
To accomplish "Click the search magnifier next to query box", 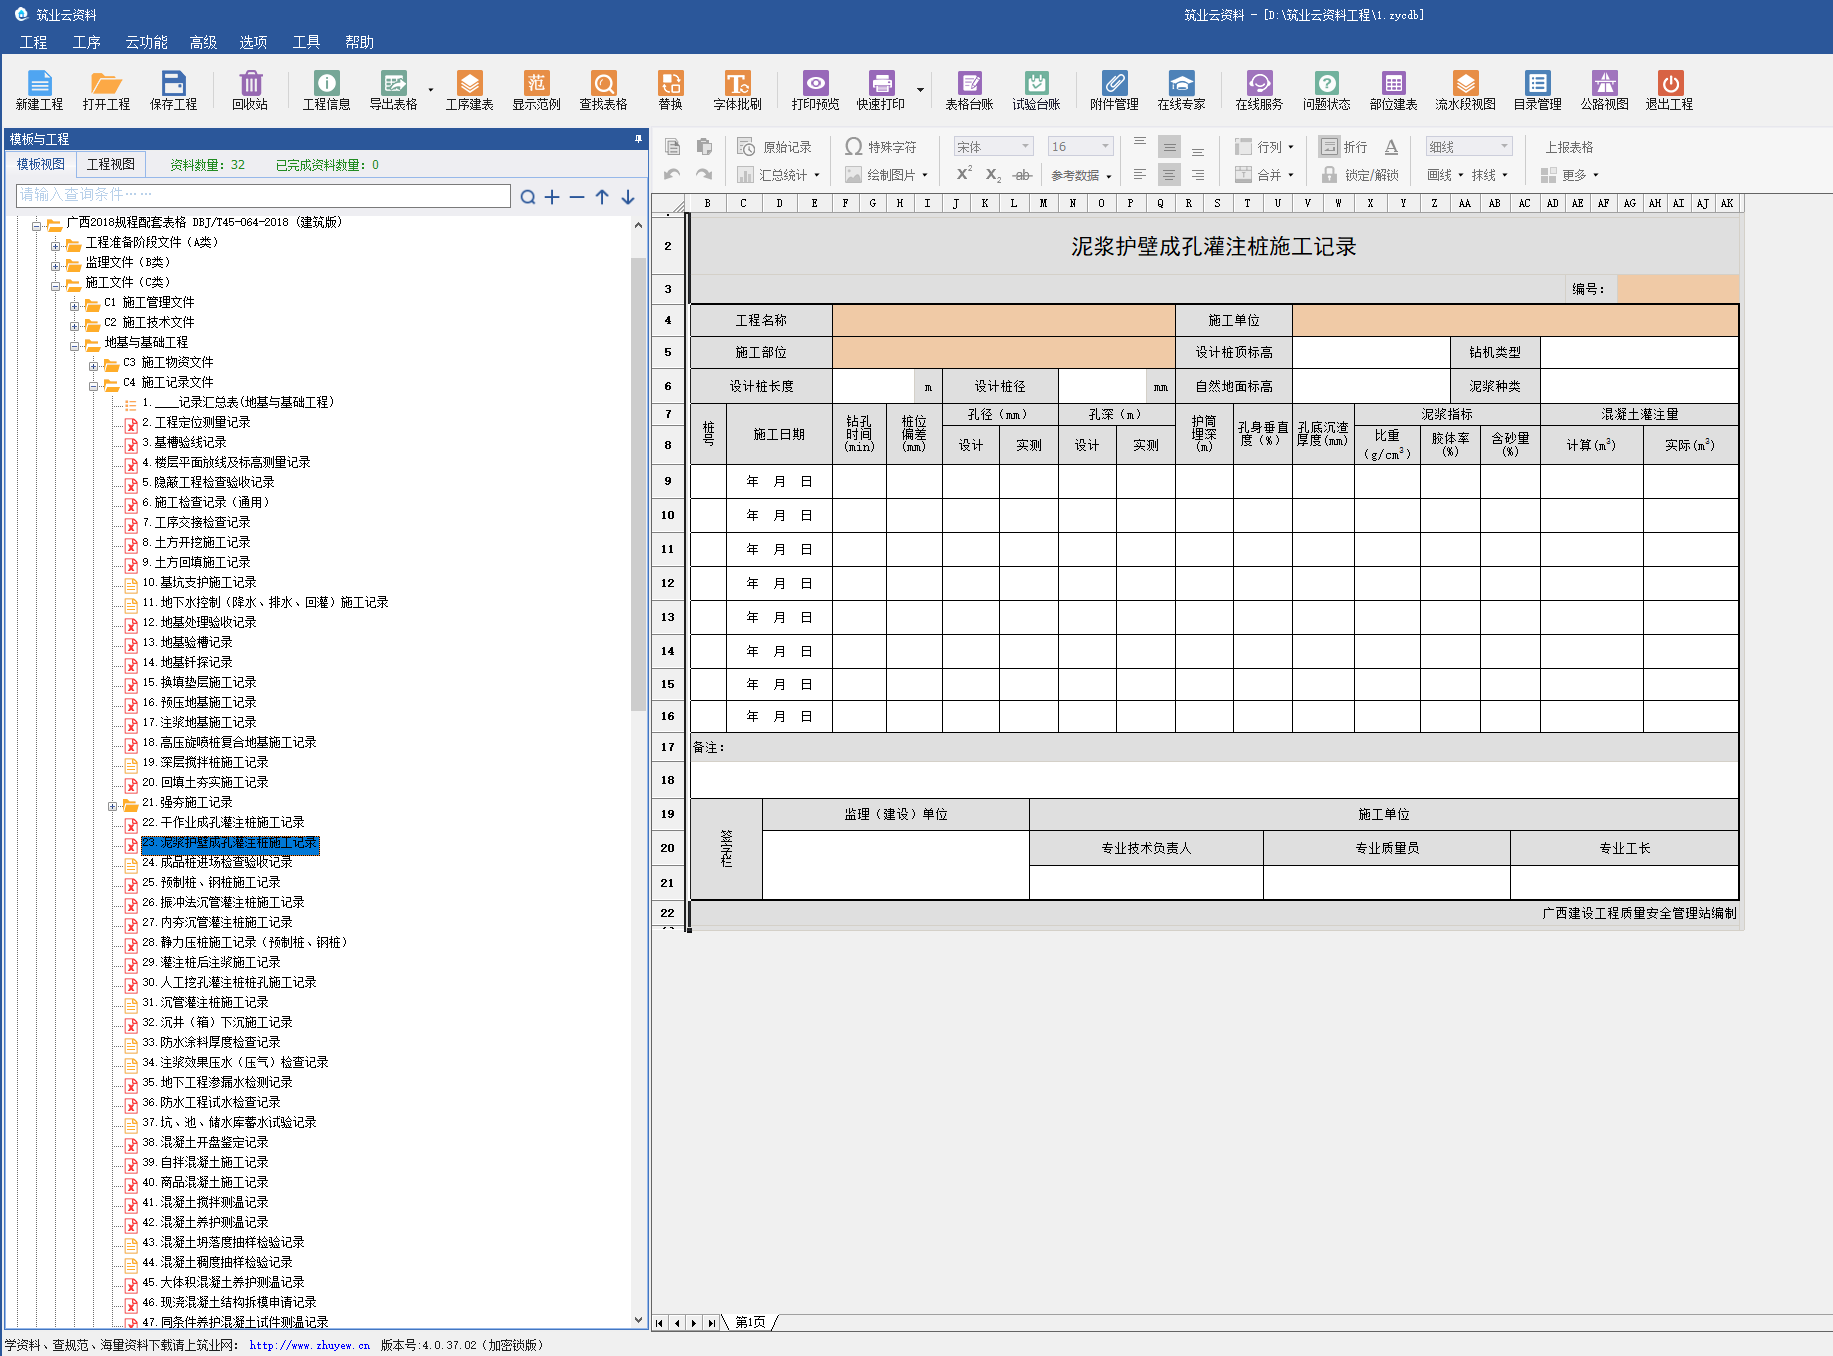I will [x=527, y=197].
